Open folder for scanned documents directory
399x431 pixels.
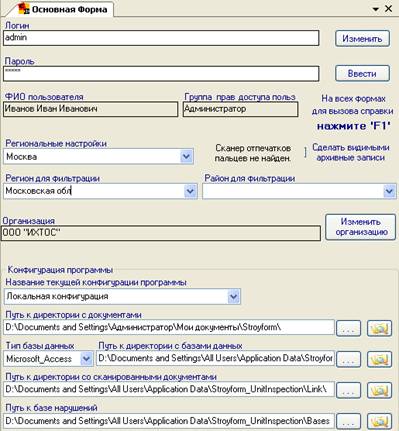[x=379, y=390]
